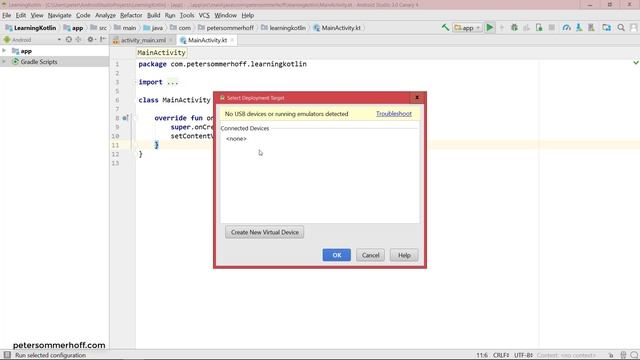640x360 pixels.
Task: Open the Navigate menu
Action: (60, 15)
